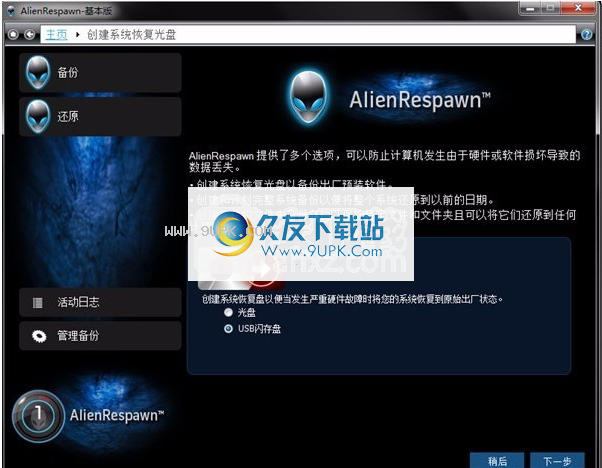
Task: Open 活动日志 activity log
Action: (x=100, y=302)
